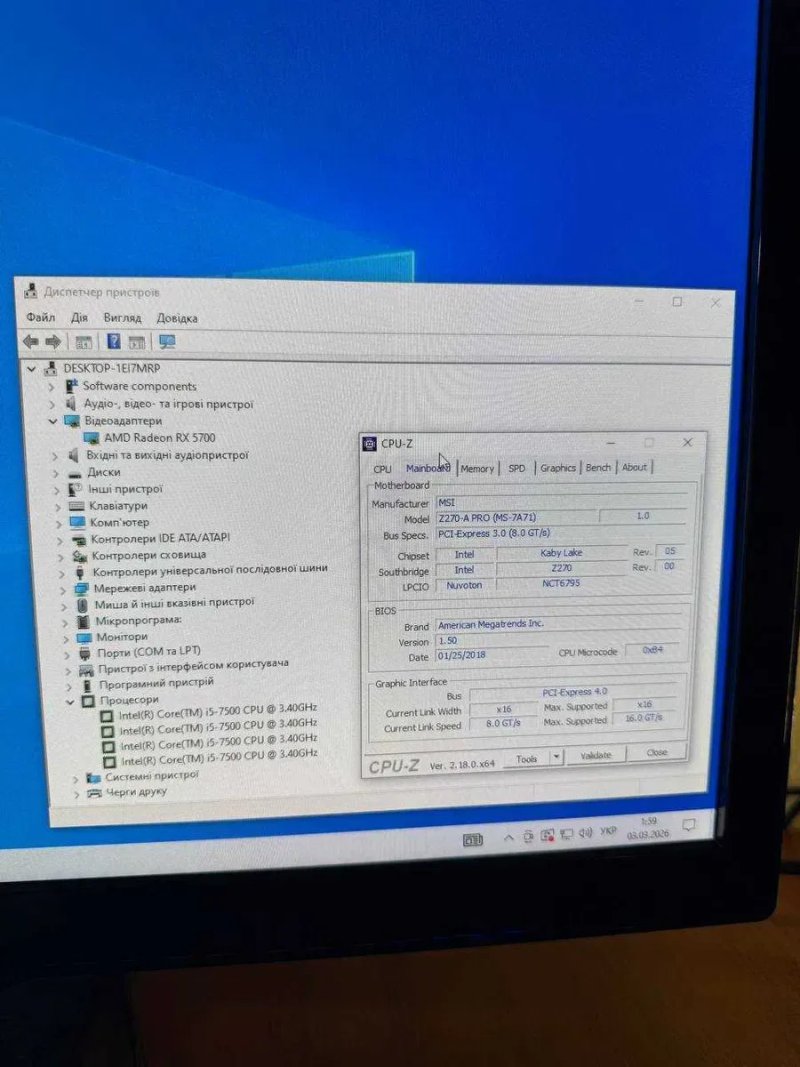The image size is (800, 1067).
Task: Click the Монітори category icon
Action: (84, 638)
